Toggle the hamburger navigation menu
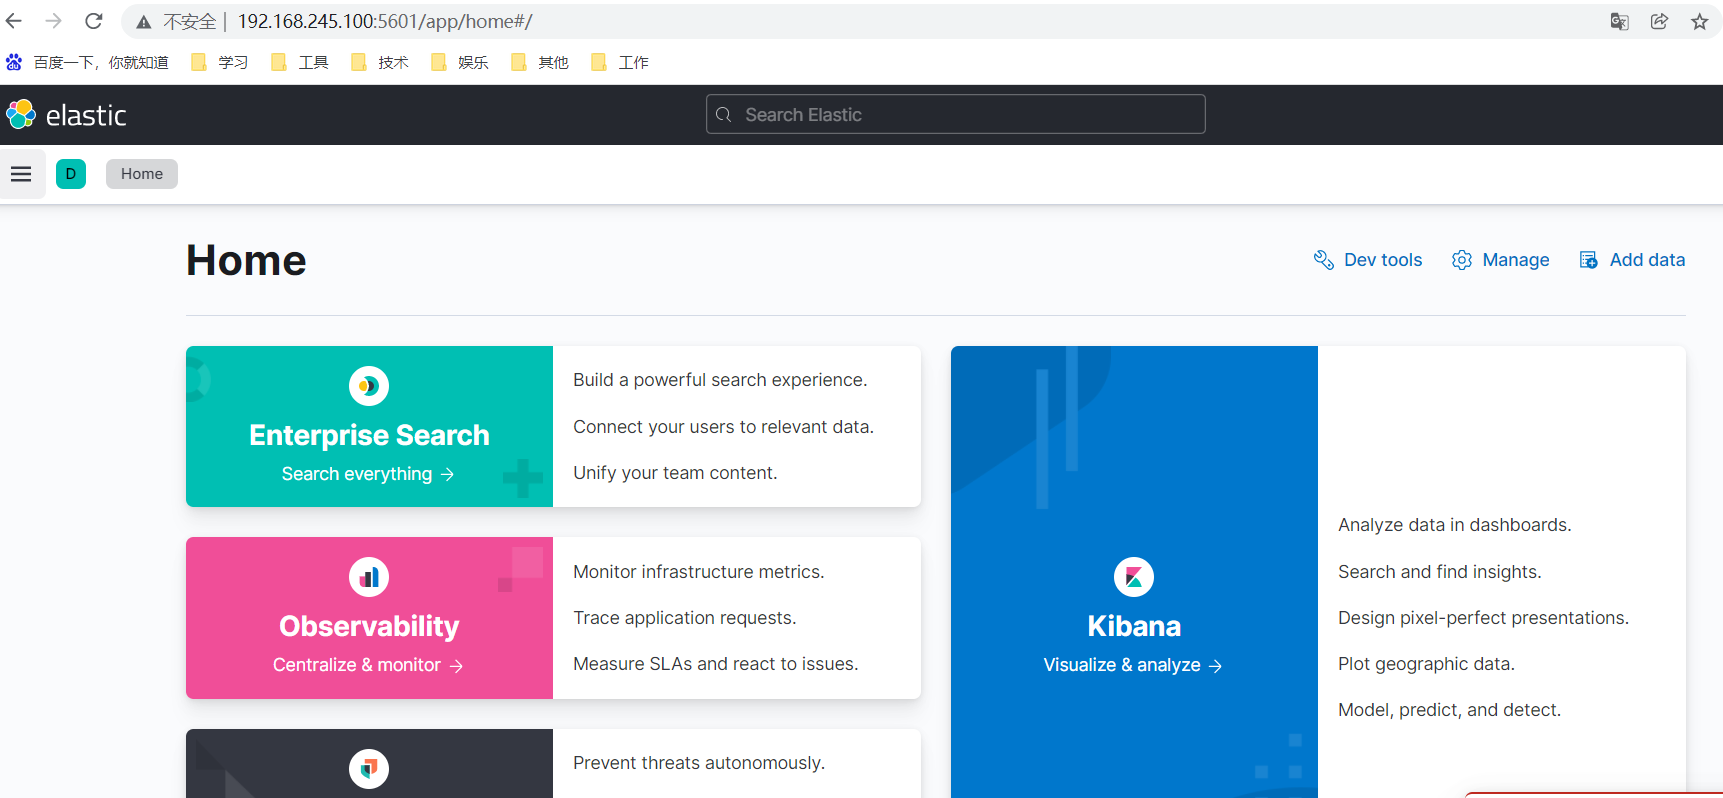 (x=21, y=174)
